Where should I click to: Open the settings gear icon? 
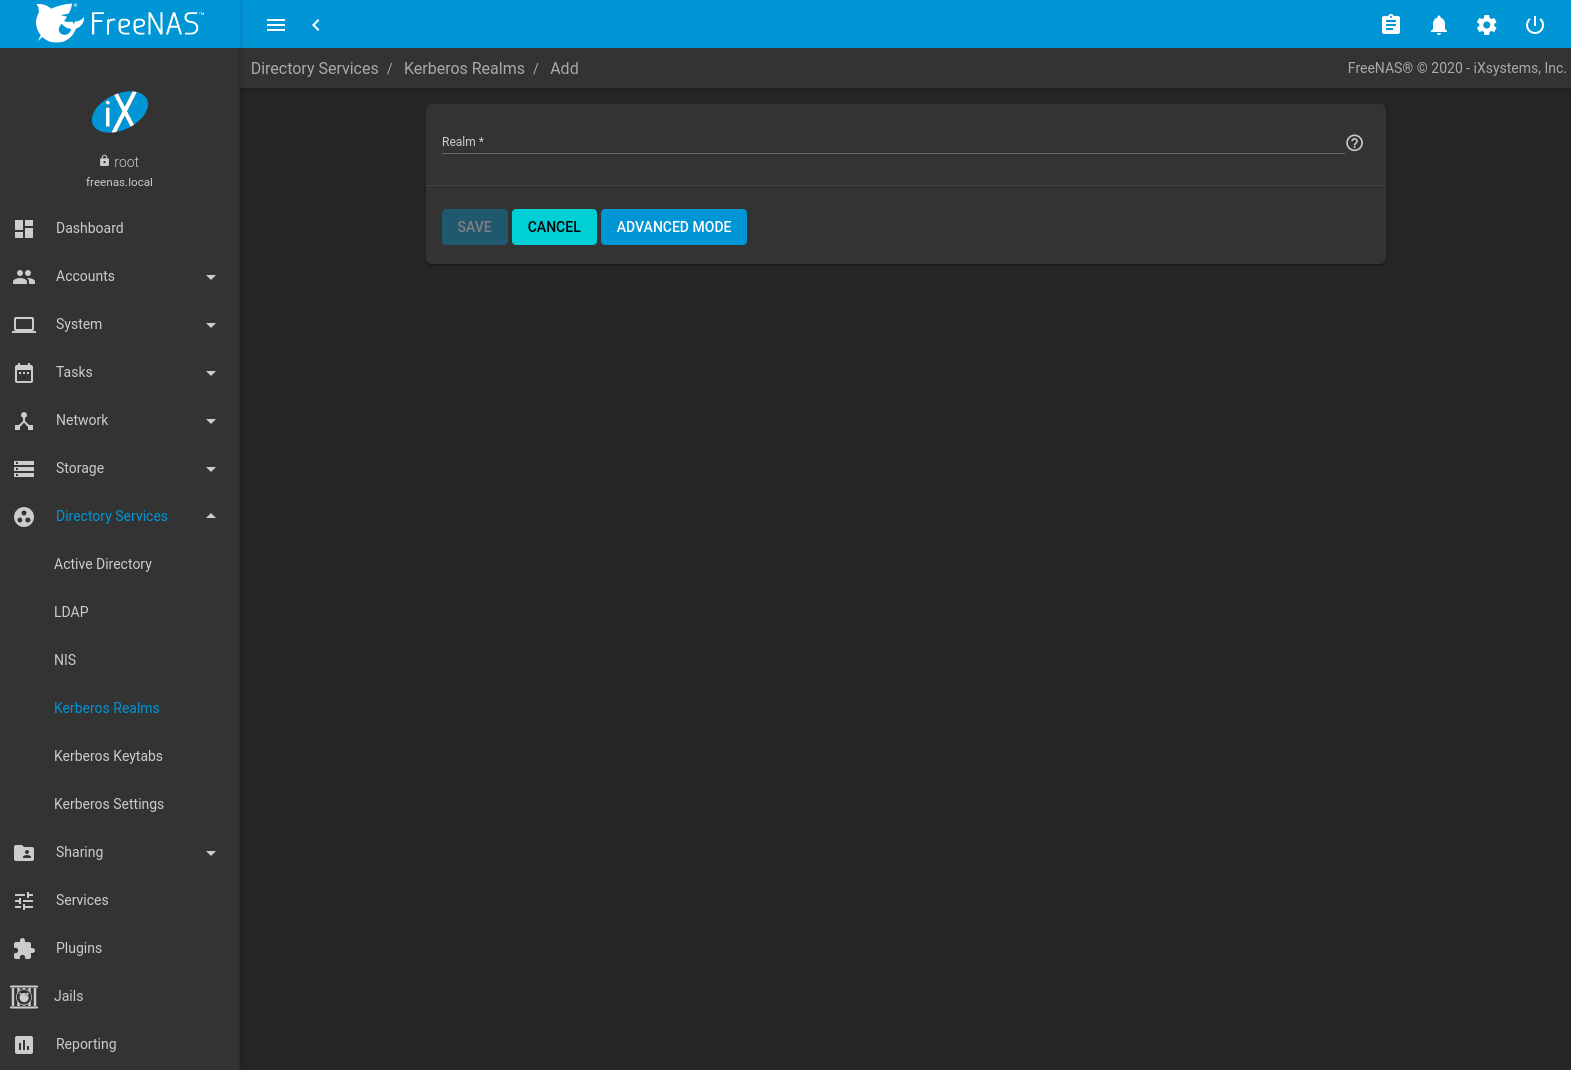pyautogui.click(x=1486, y=25)
